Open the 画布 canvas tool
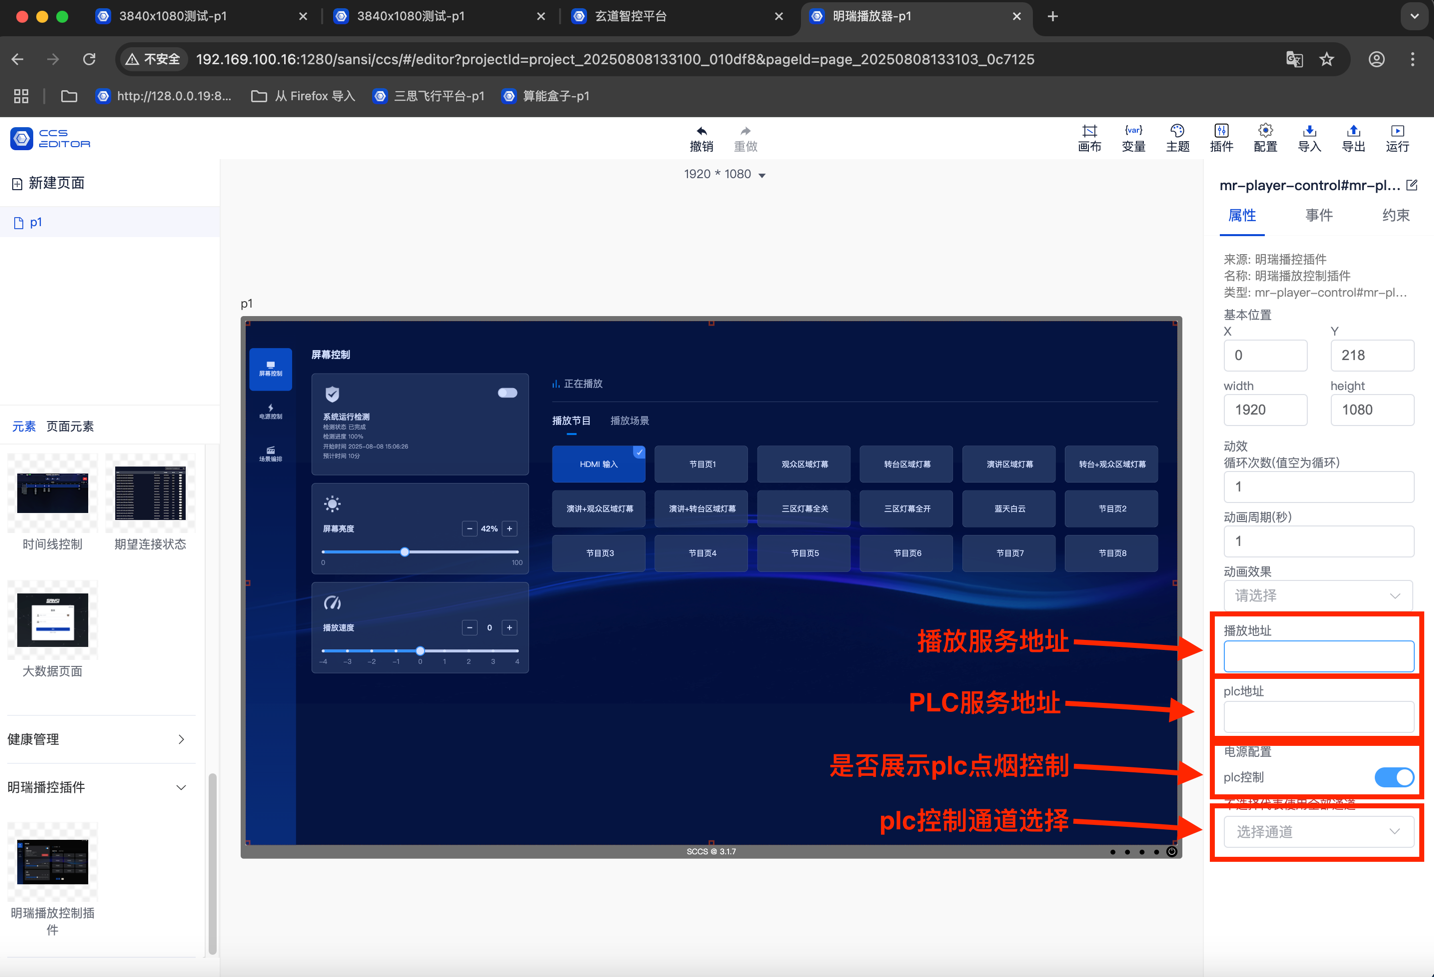This screenshot has height=977, width=1434. [1089, 138]
